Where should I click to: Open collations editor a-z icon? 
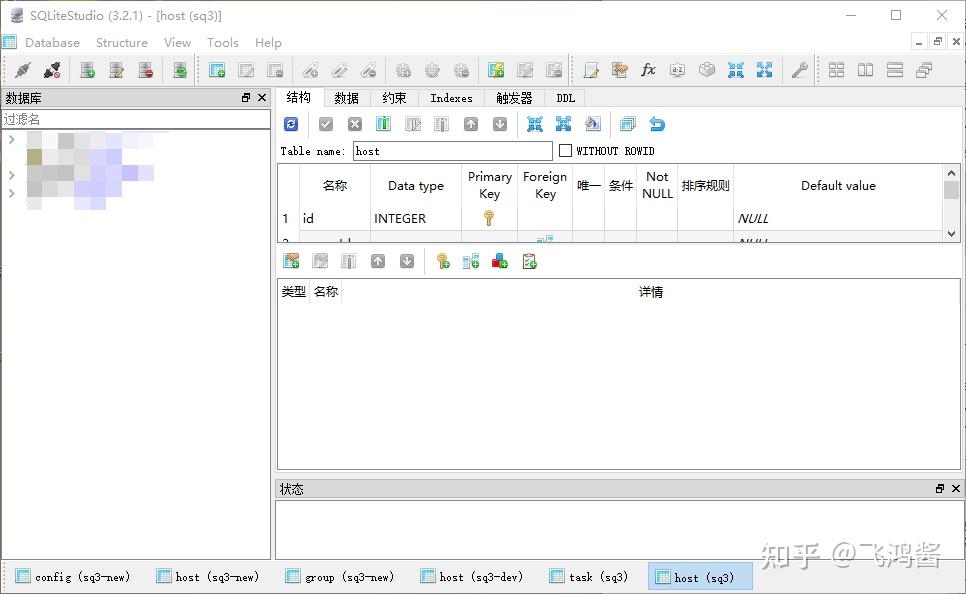(678, 70)
